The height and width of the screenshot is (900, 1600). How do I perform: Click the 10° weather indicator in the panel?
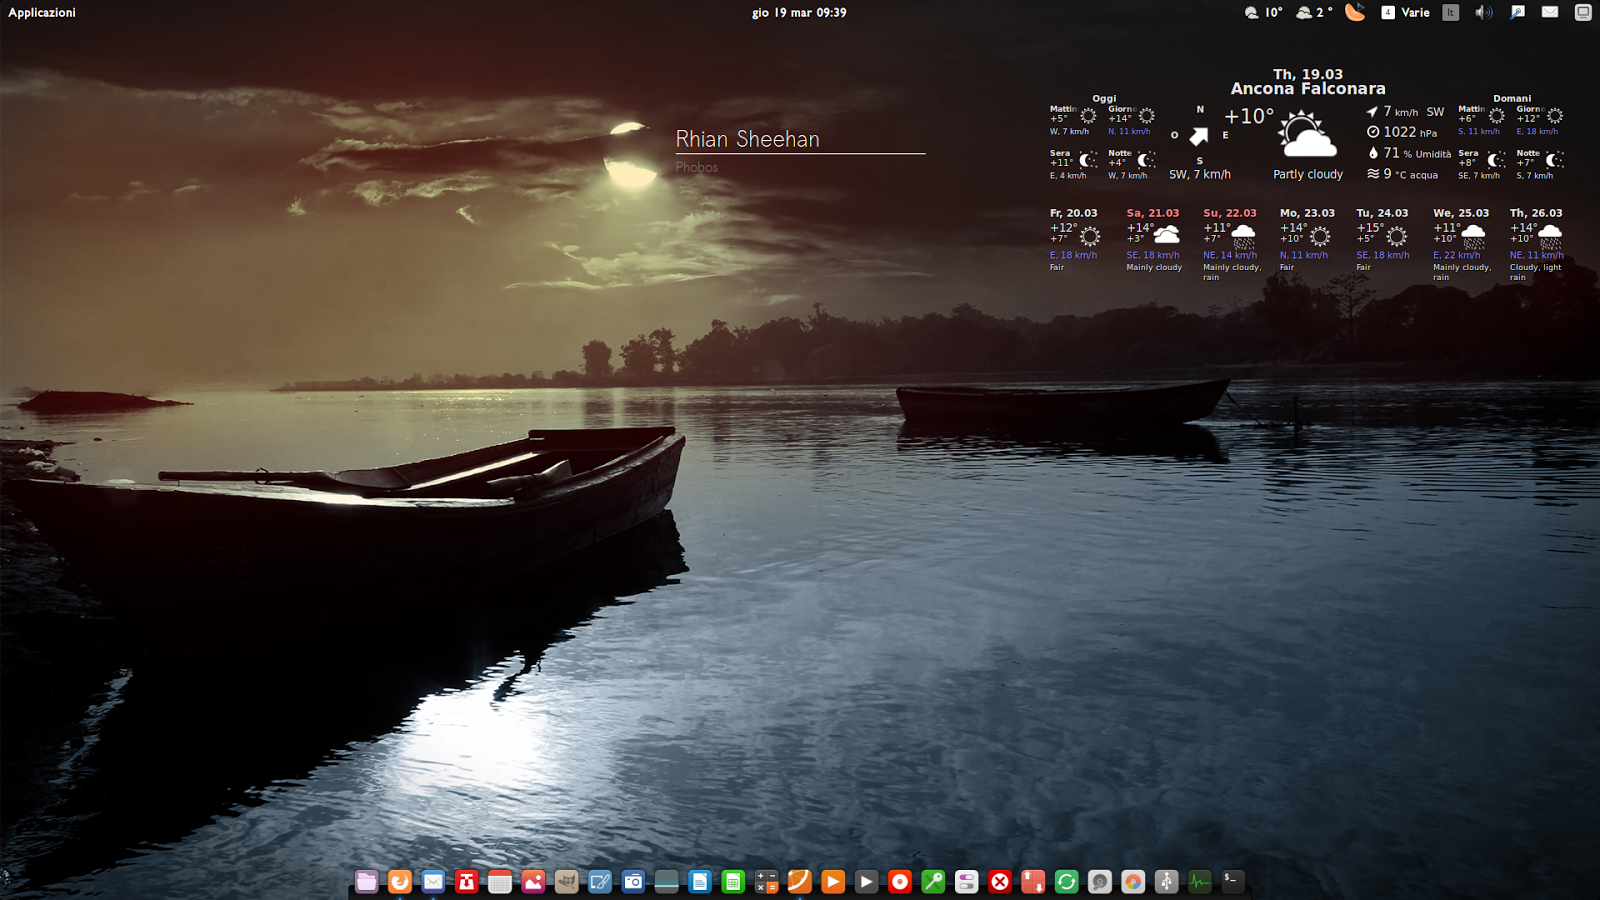click(1263, 13)
